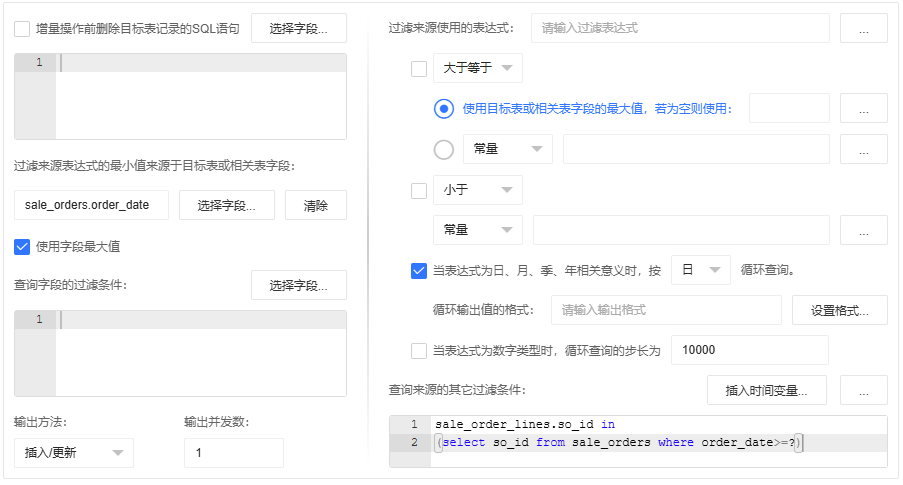Click the 10000 step length field
903x485 pixels.
(750, 350)
